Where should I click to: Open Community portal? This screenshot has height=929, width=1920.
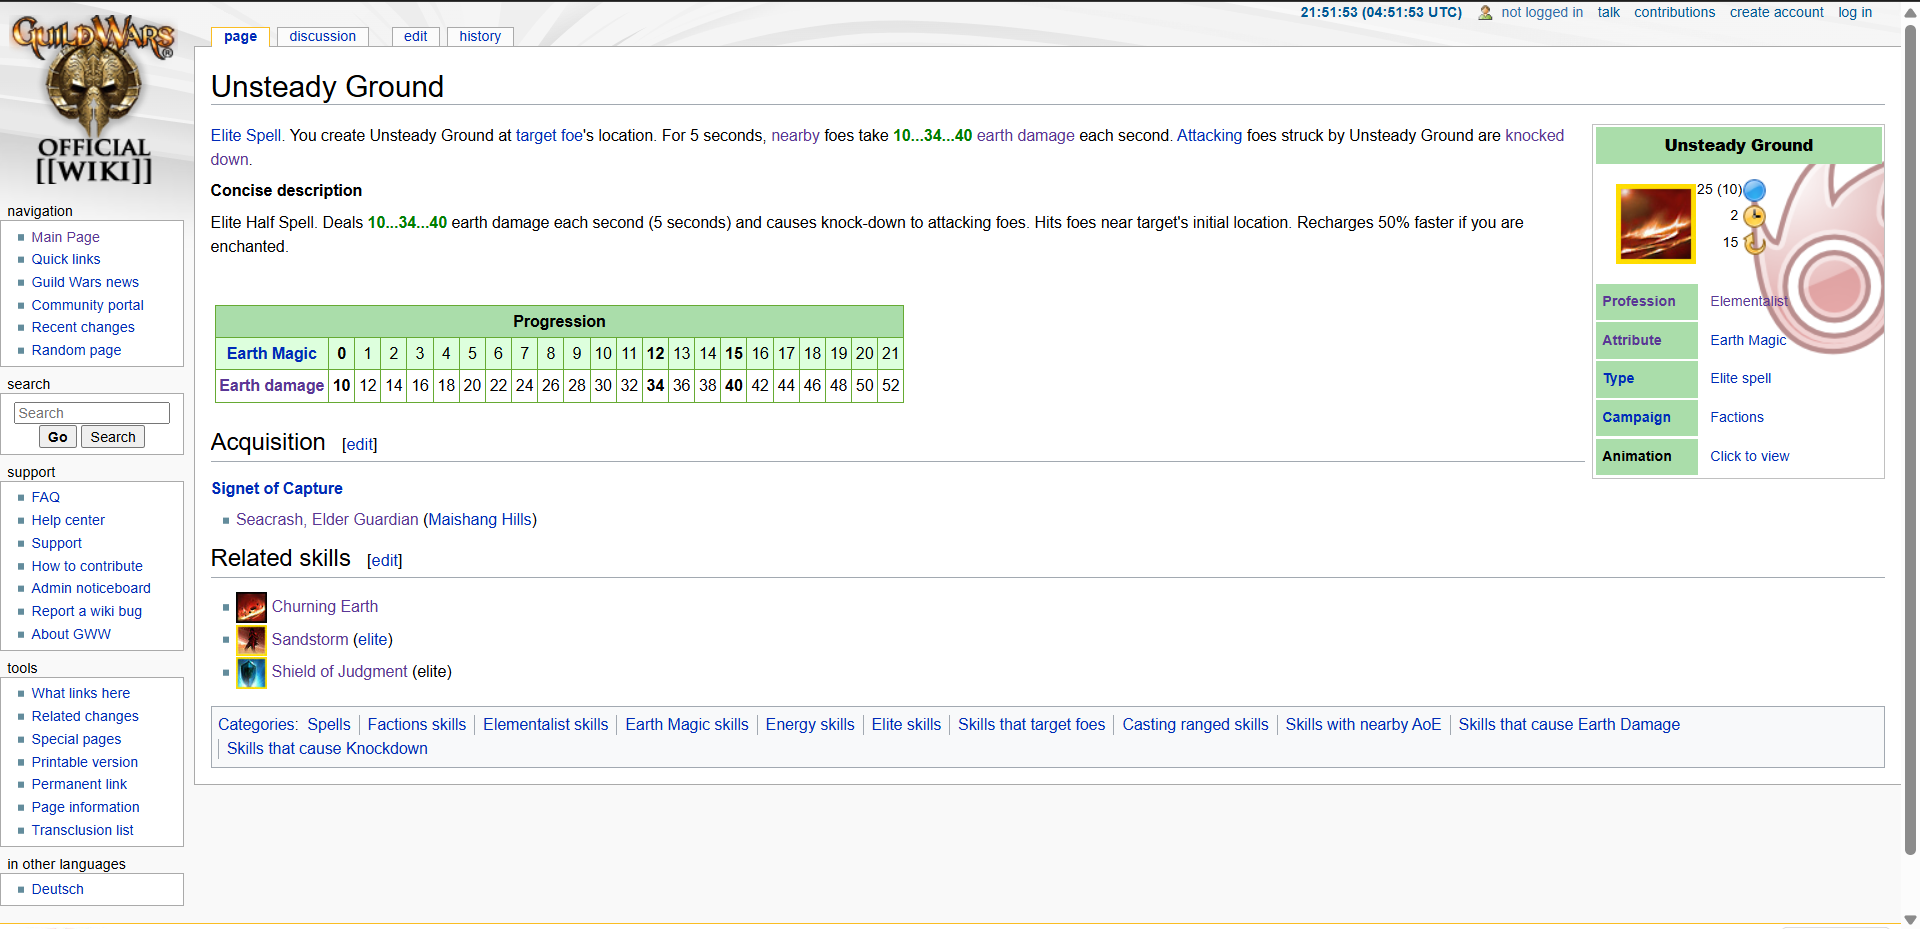point(87,305)
